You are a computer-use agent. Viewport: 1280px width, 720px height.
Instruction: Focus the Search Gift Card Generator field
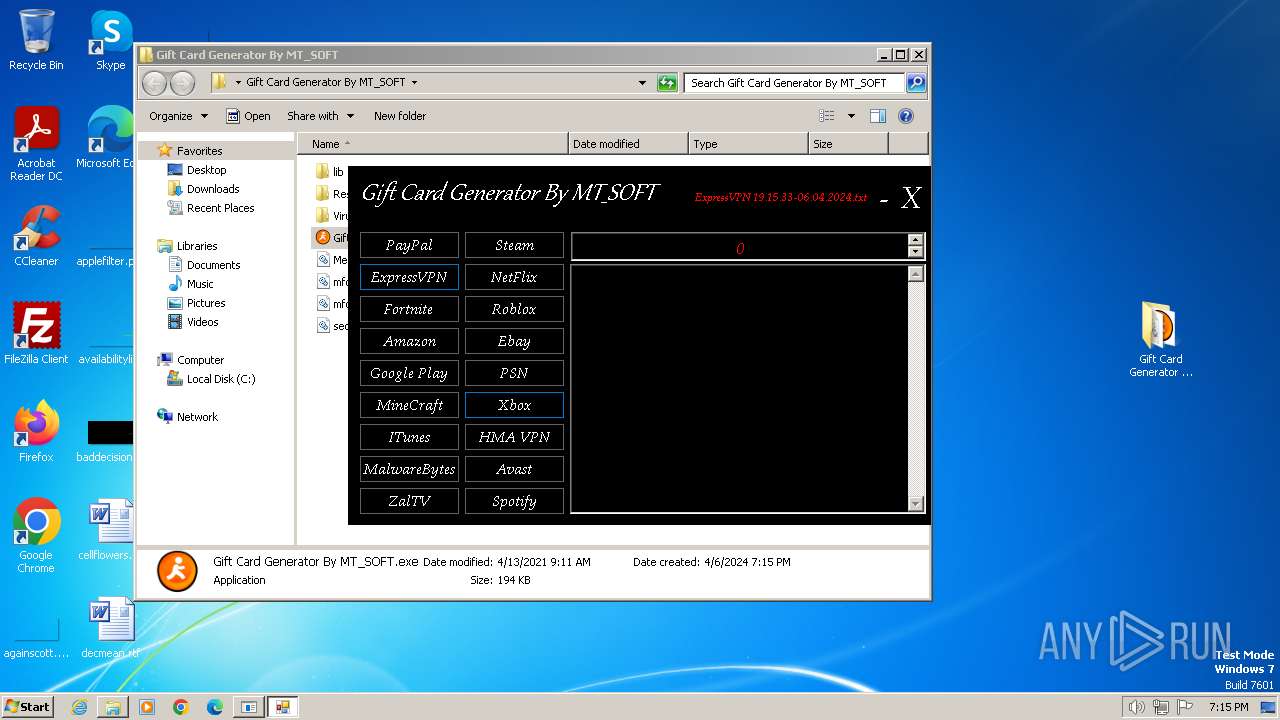point(794,83)
